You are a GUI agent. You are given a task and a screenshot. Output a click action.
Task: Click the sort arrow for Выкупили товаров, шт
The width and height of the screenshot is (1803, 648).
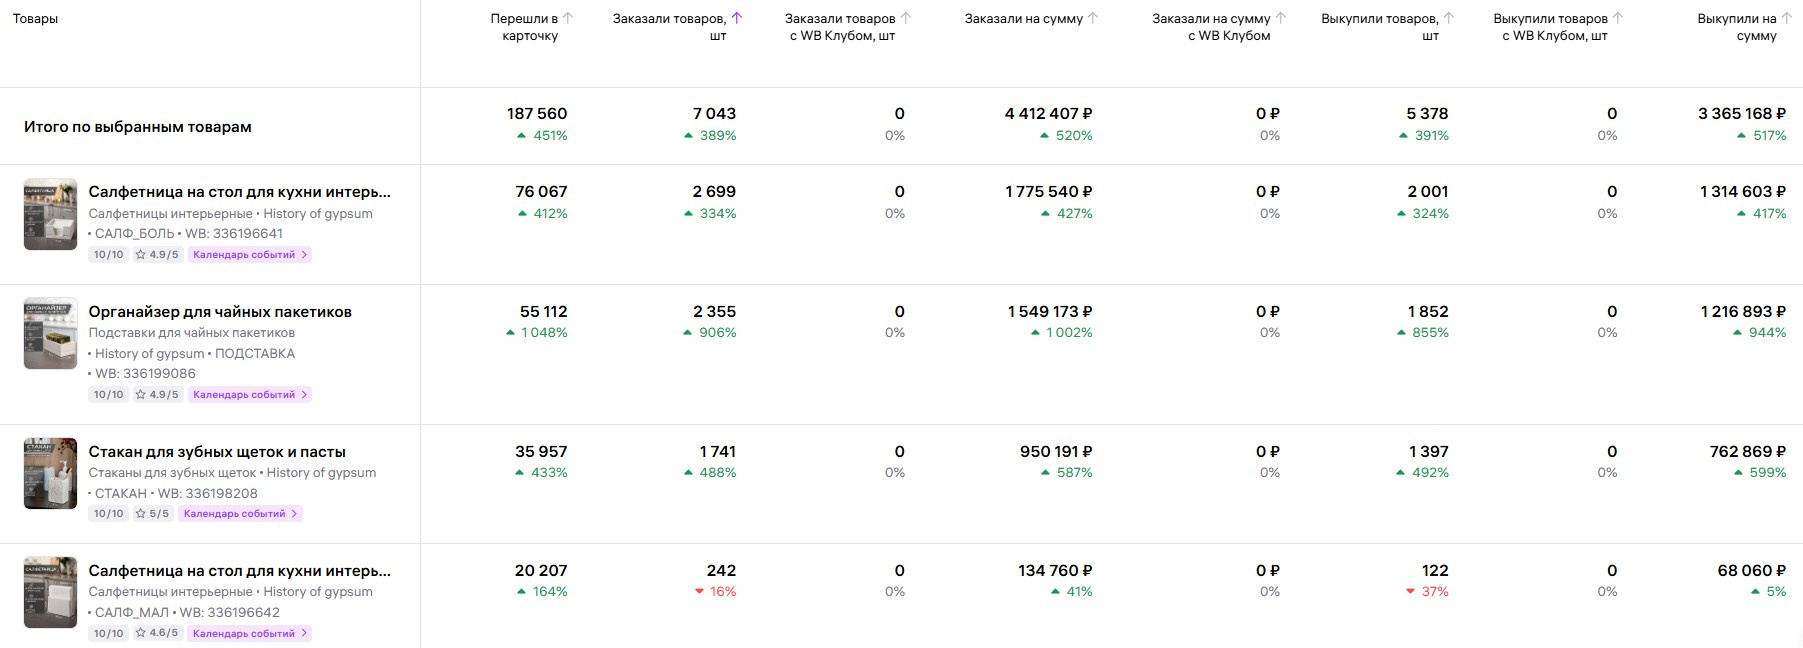pyautogui.click(x=1449, y=18)
